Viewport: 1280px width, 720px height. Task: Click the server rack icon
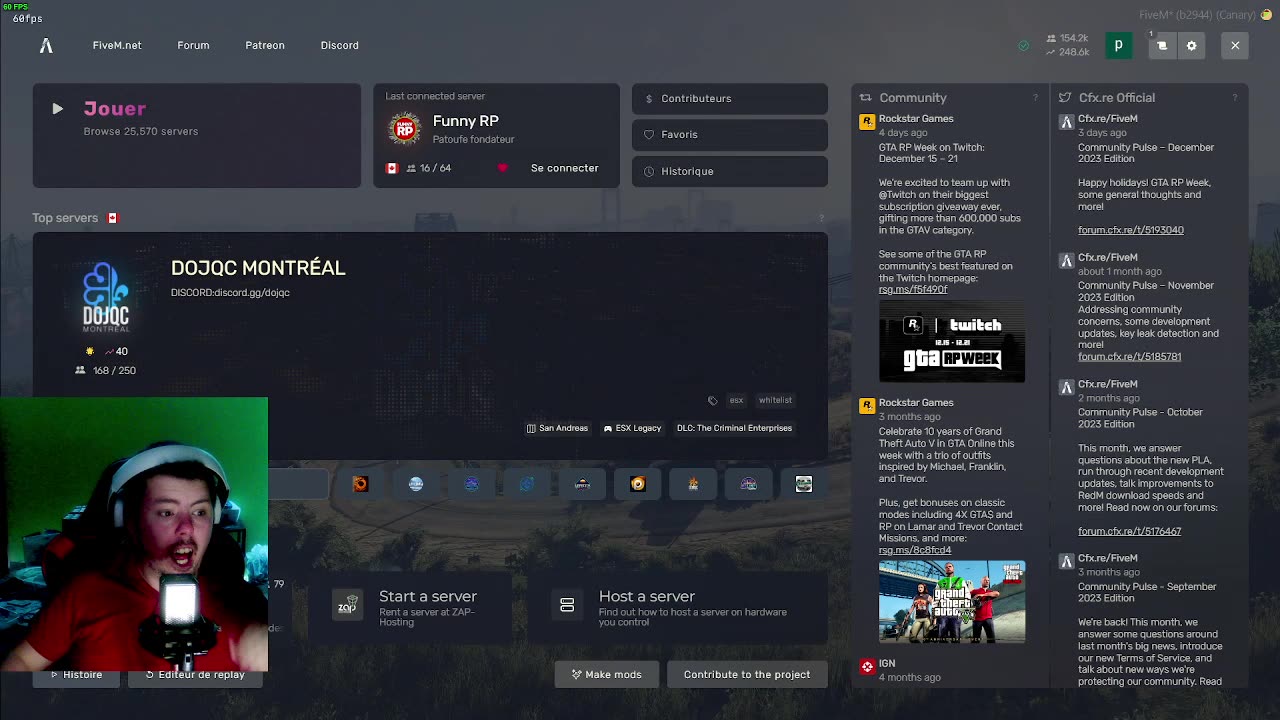coord(567,605)
